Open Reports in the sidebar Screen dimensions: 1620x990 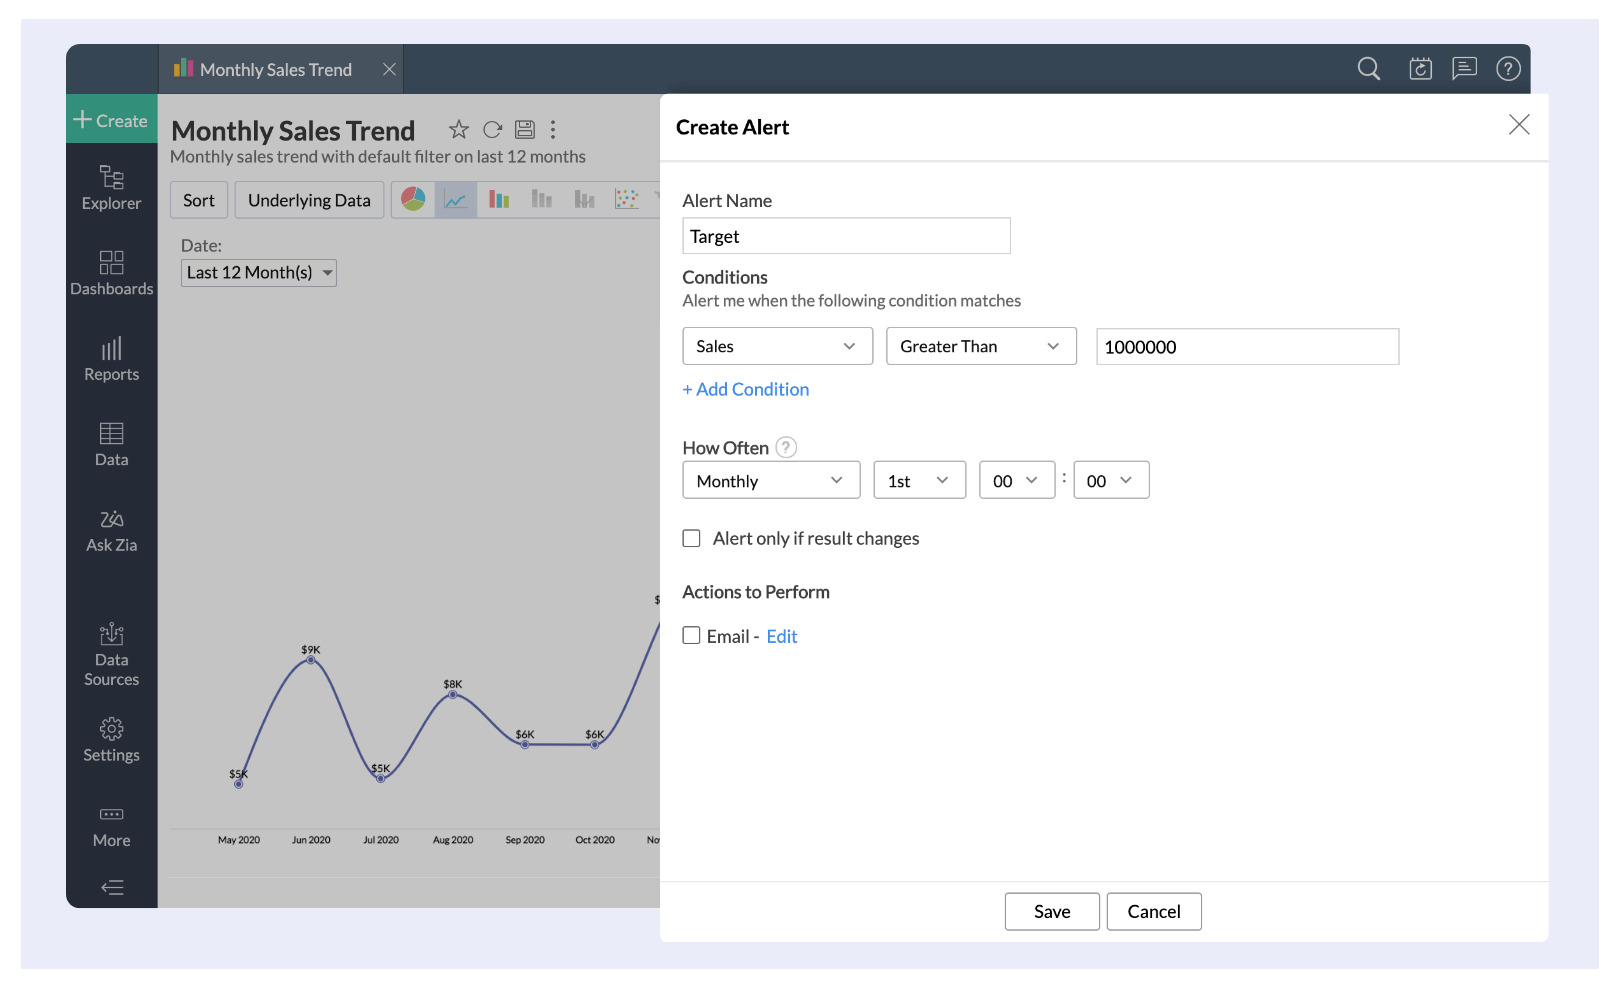pos(111,359)
